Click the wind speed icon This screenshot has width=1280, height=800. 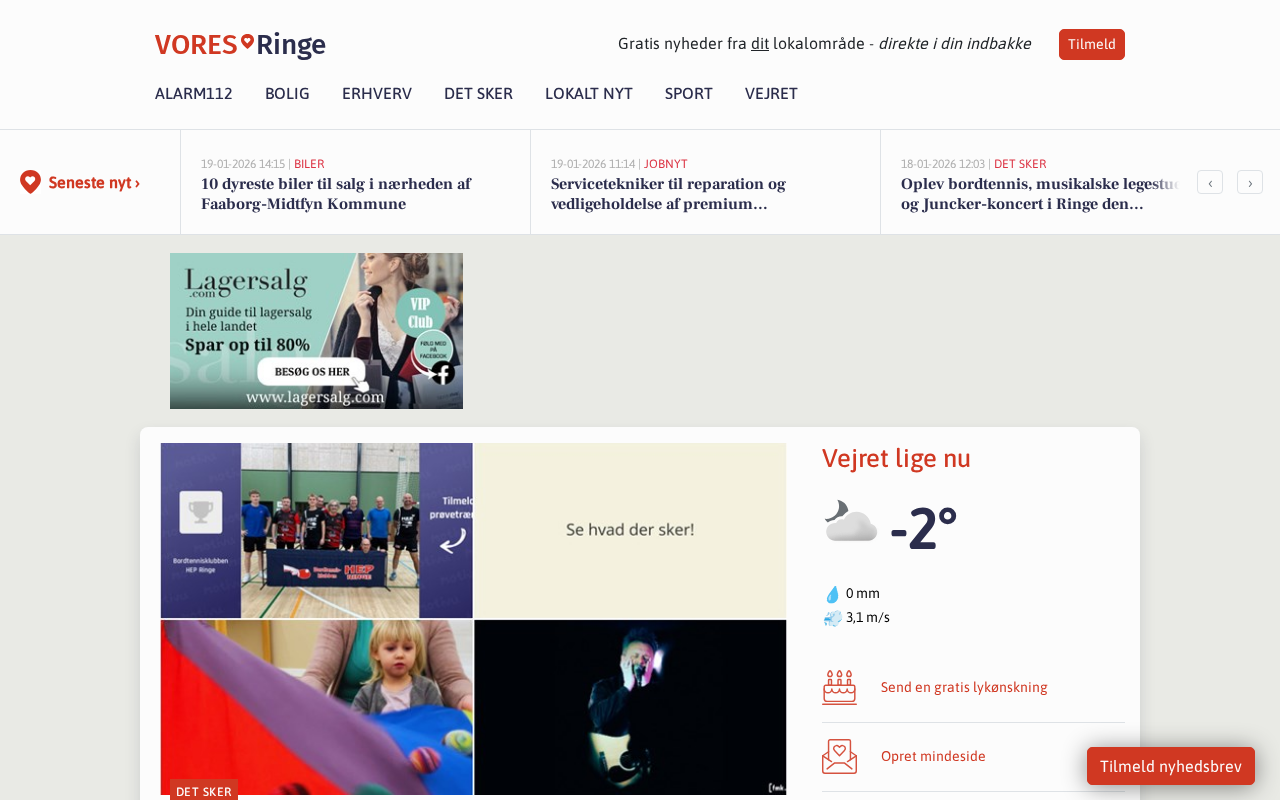tap(832, 618)
